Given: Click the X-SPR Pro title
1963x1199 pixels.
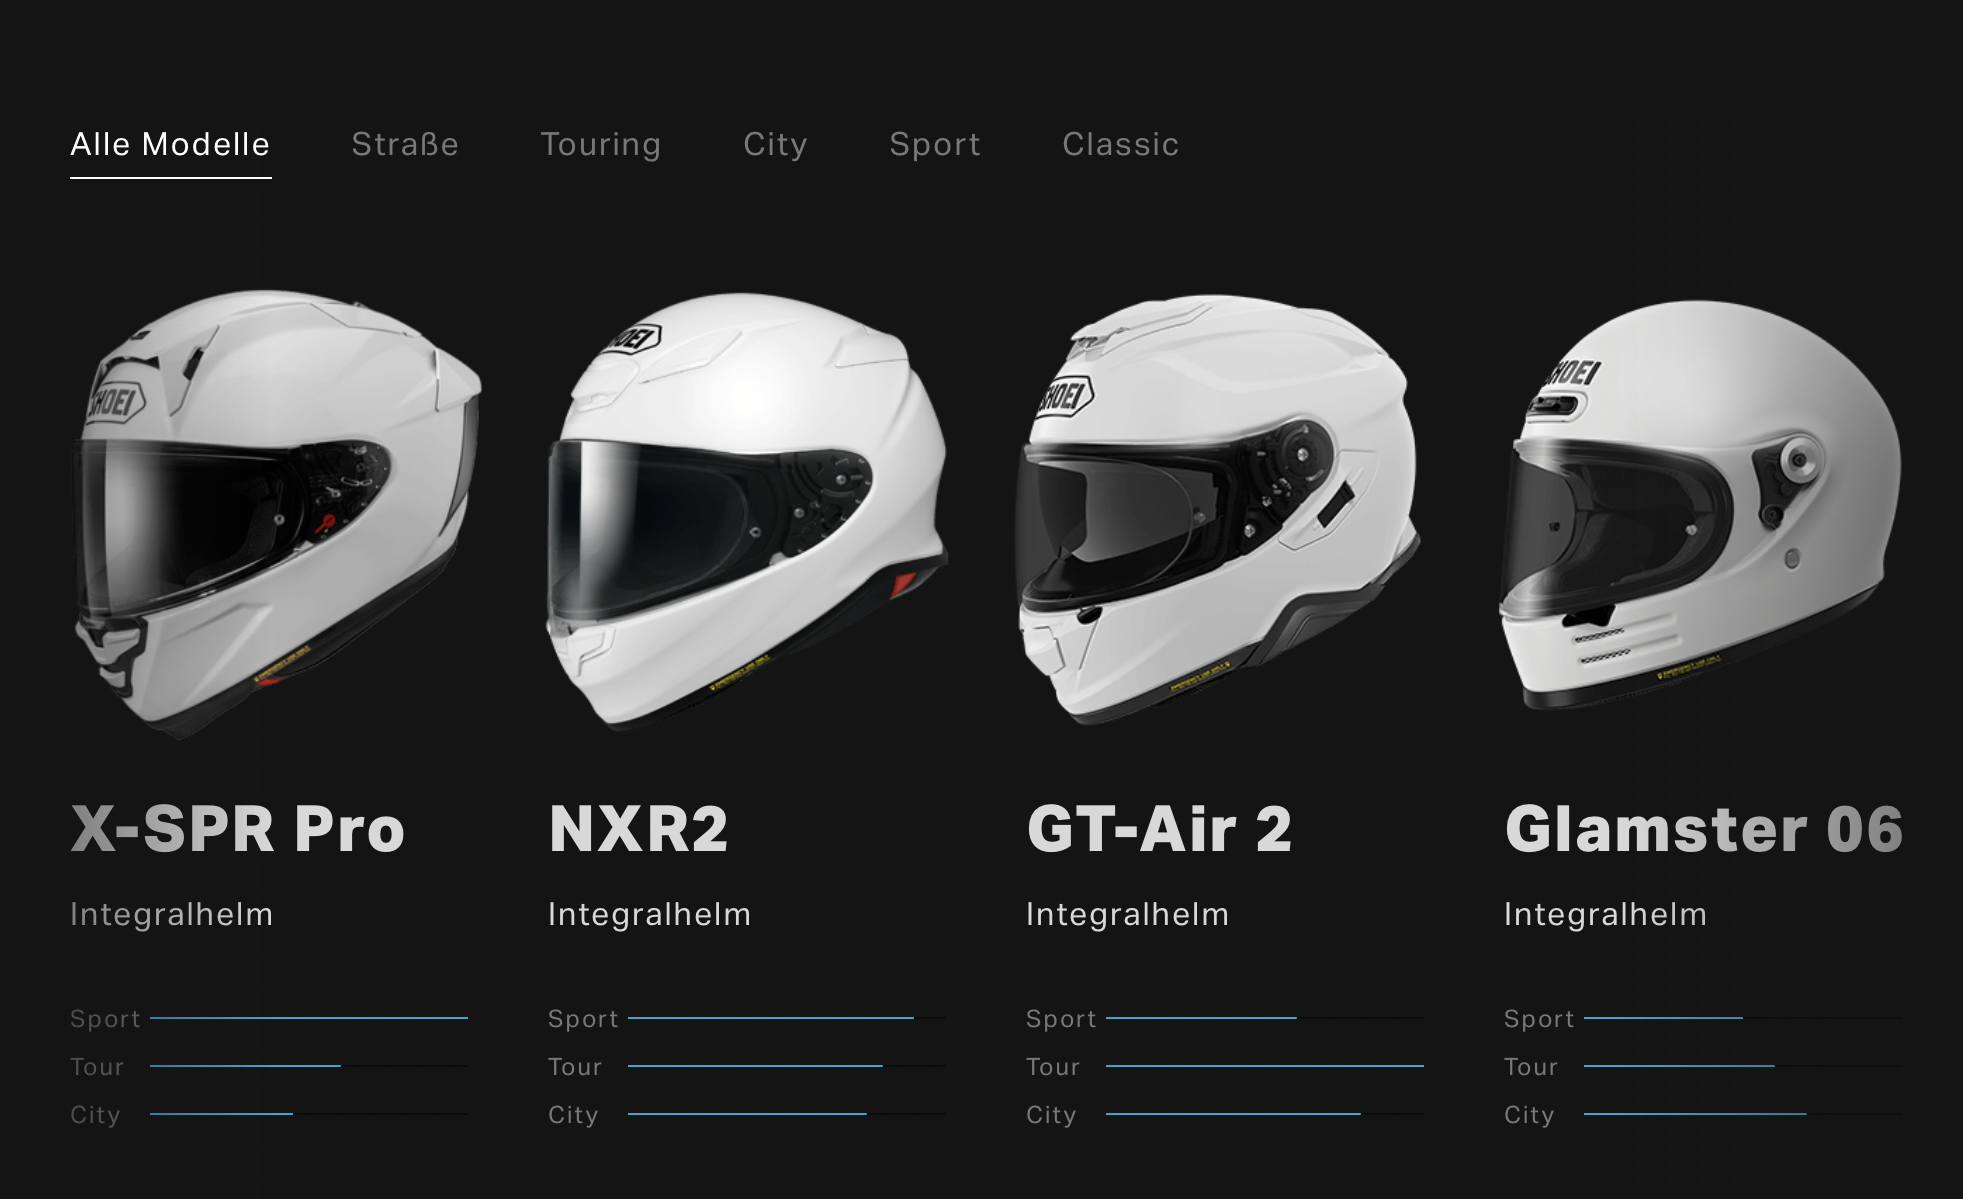Looking at the screenshot, I should point(238,829).
